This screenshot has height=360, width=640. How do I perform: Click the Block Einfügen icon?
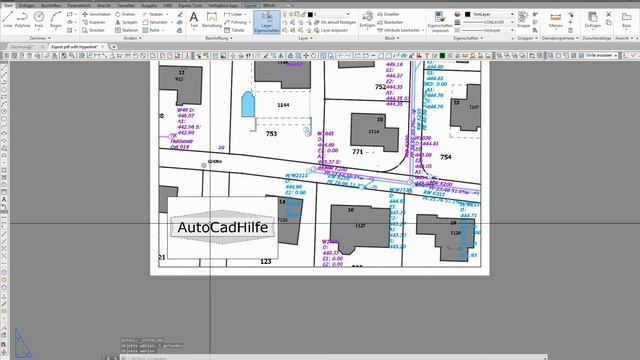(x=367, y=19)
